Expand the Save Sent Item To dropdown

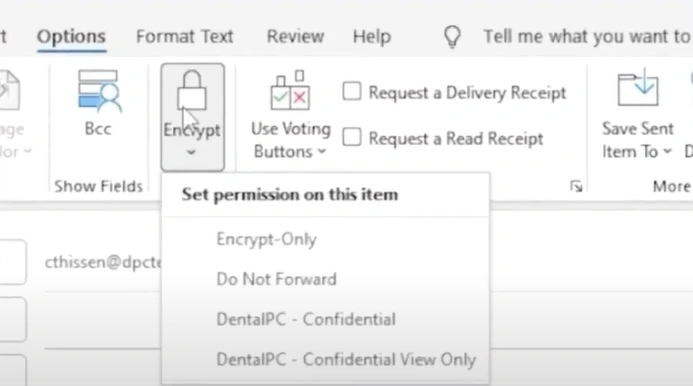667,152
